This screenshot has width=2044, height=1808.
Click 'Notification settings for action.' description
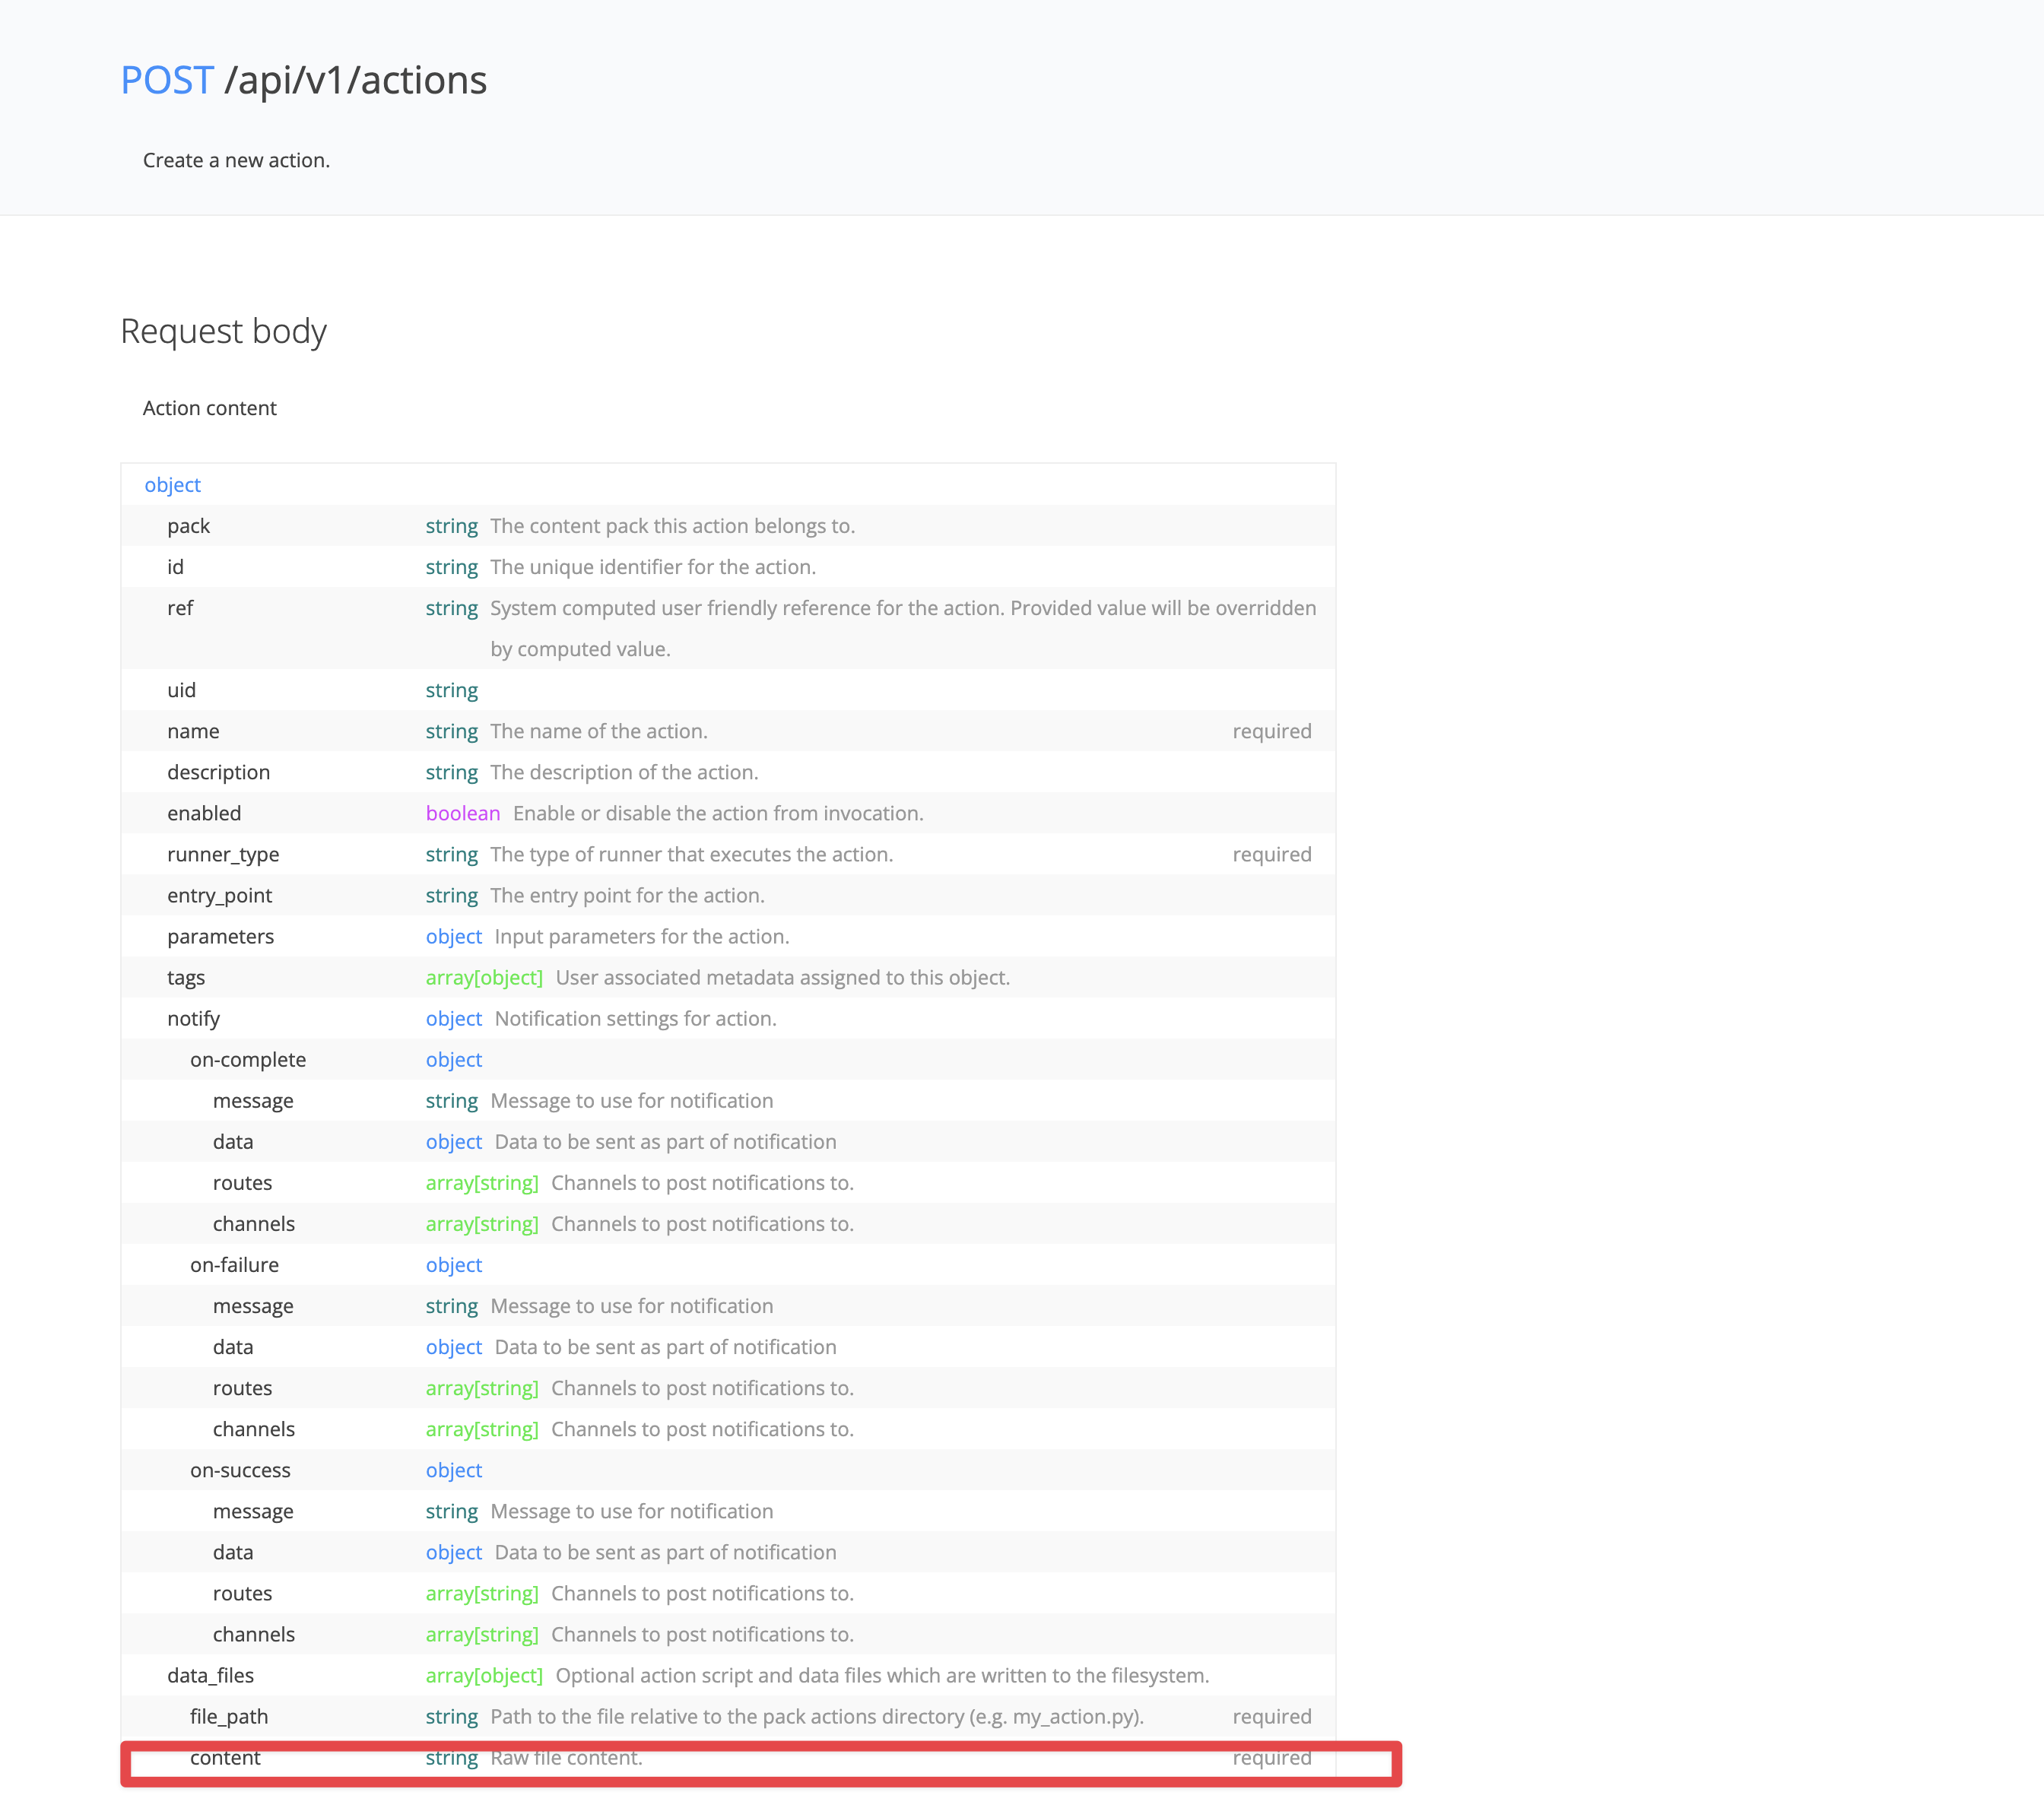[x=635, y=1018]
